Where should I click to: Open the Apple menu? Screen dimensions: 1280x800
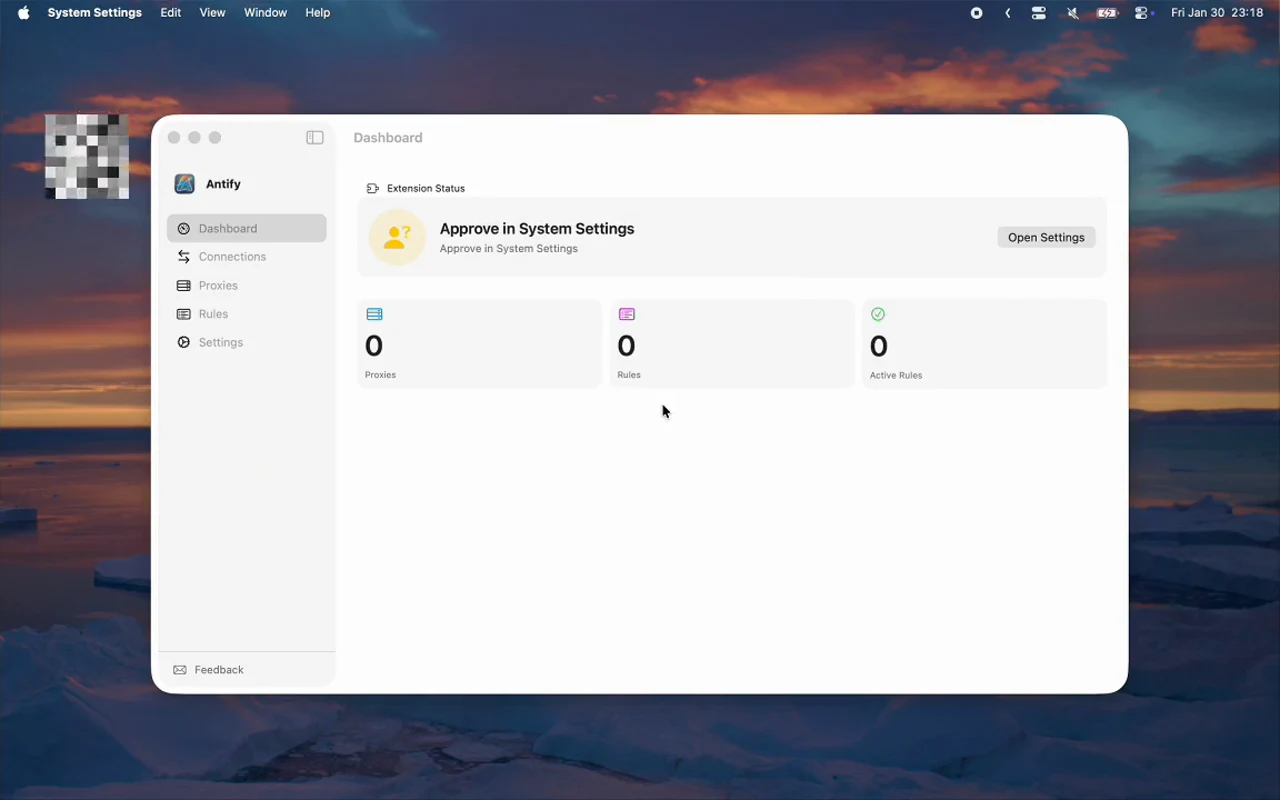(24, 13)
